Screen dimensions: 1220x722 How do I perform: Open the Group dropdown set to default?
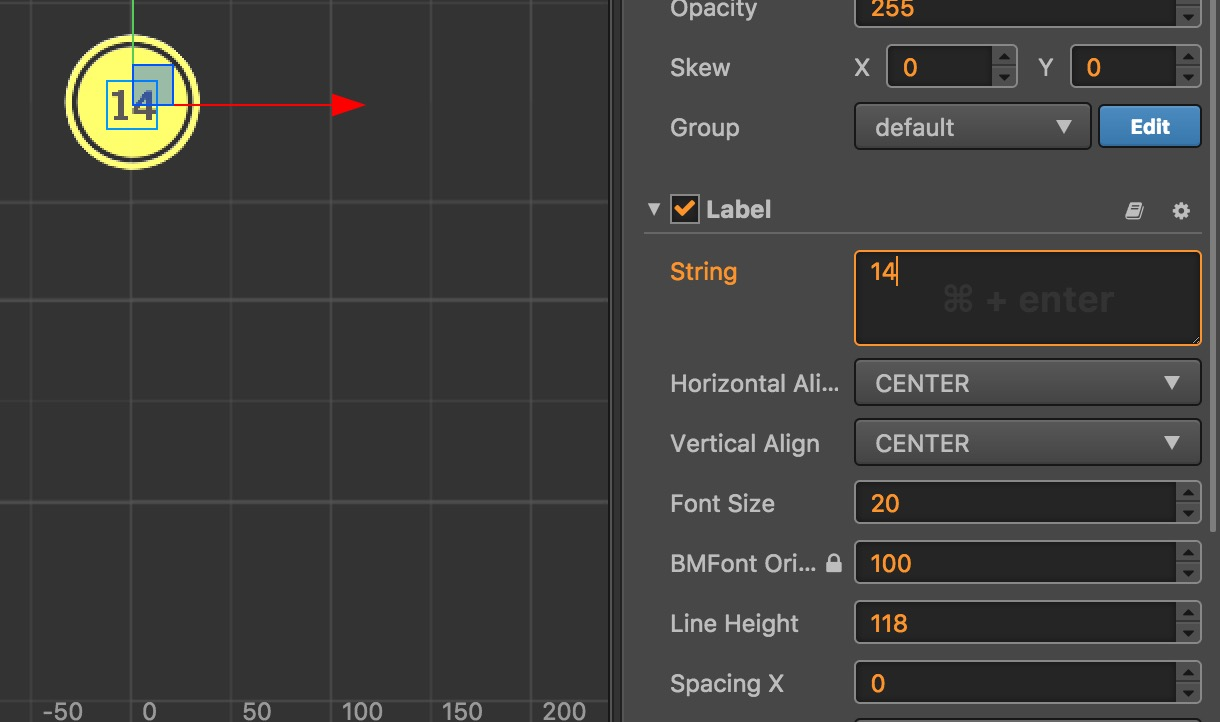coord(972,128)
